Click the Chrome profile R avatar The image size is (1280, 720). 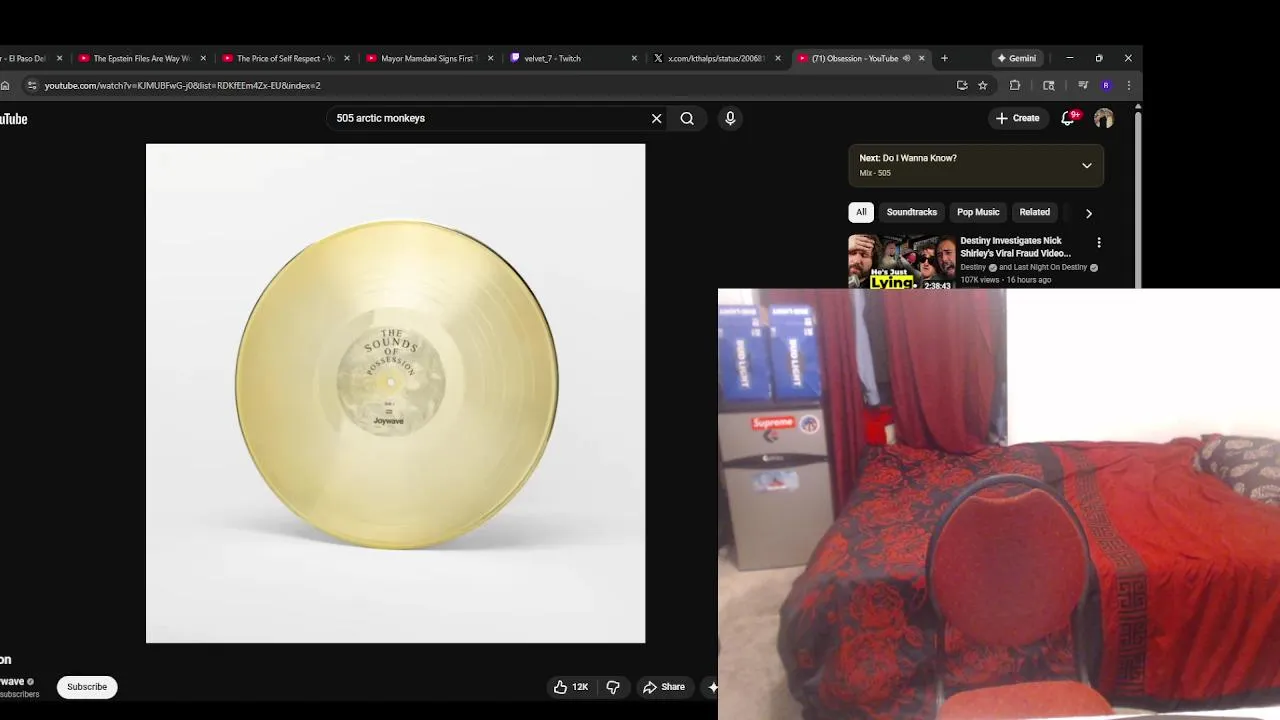tap(1106, 85)
